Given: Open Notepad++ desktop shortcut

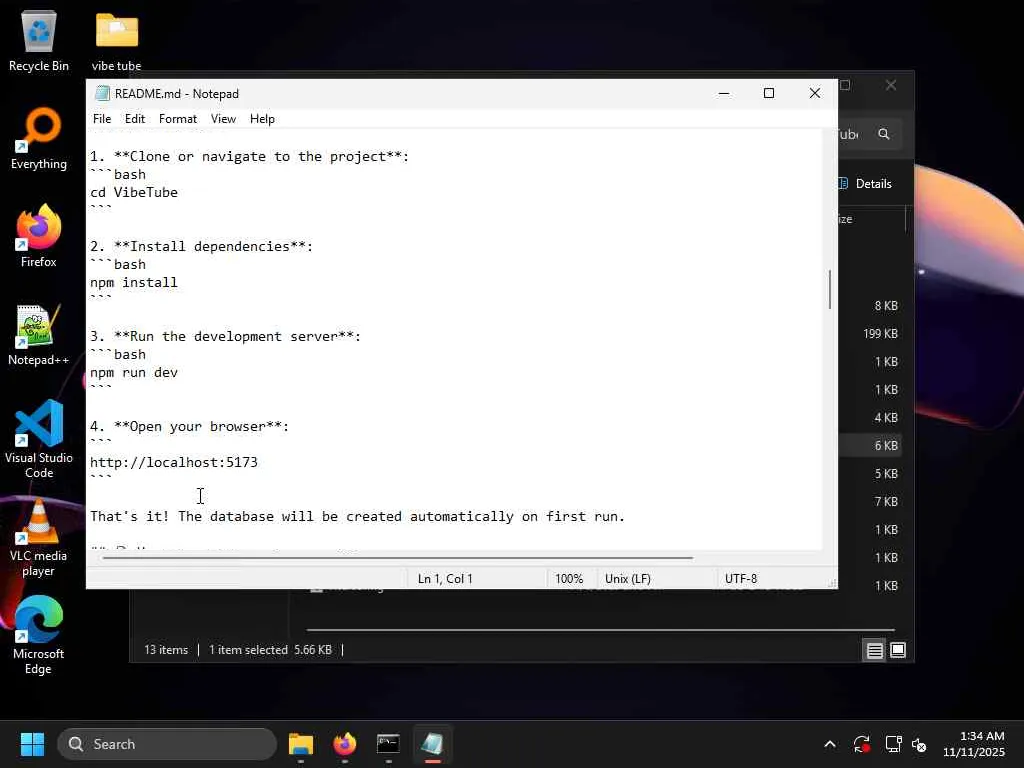Looking at the screenshot, I should coord(39,334).
